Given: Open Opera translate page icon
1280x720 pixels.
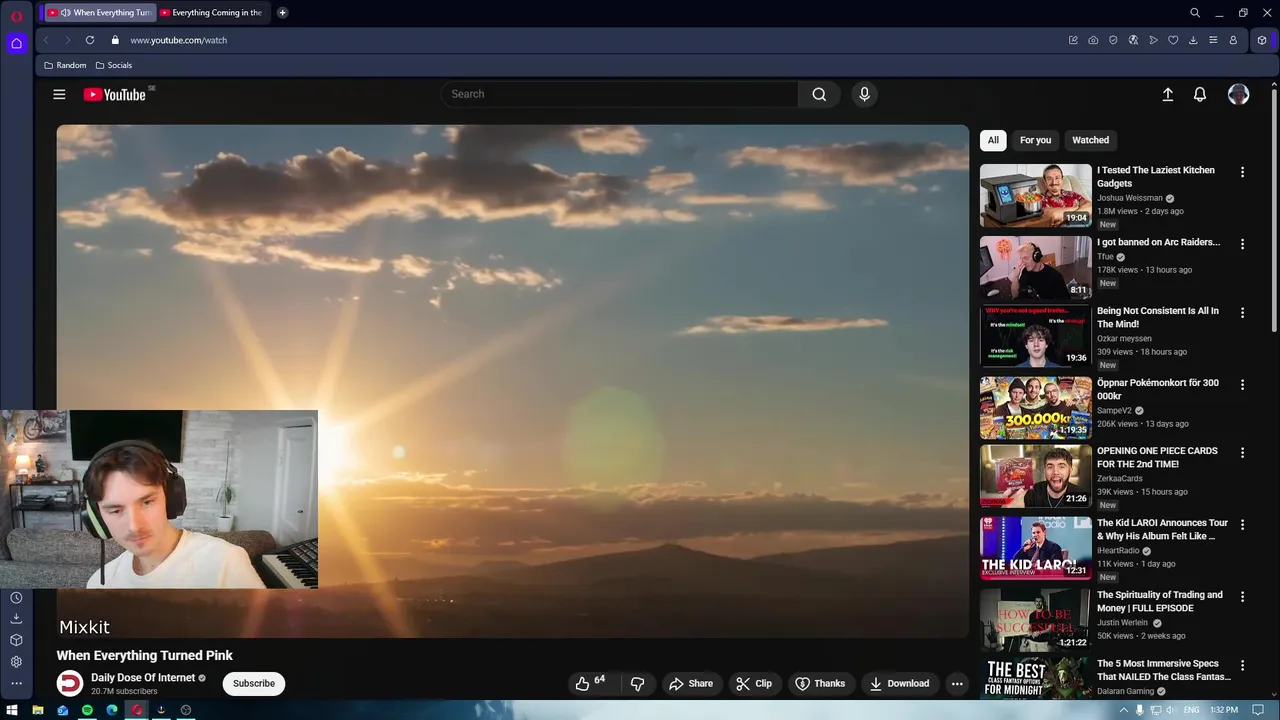Looking at the screenshot, I should 1133,40.
